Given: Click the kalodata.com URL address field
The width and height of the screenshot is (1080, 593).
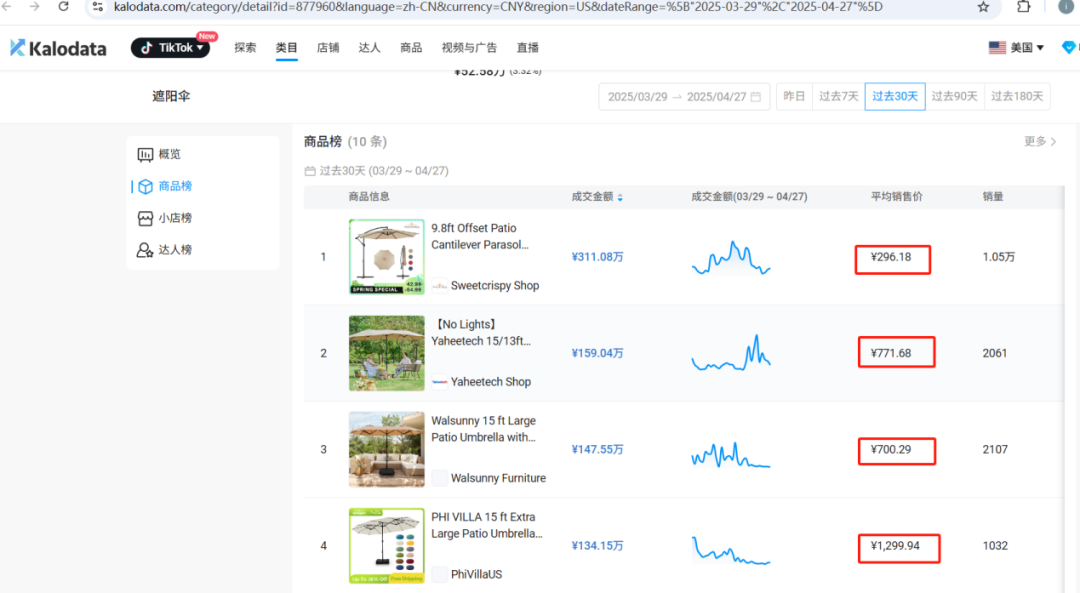Looking at the screenshot, I should pyautogui.click(x=498, y=7).
